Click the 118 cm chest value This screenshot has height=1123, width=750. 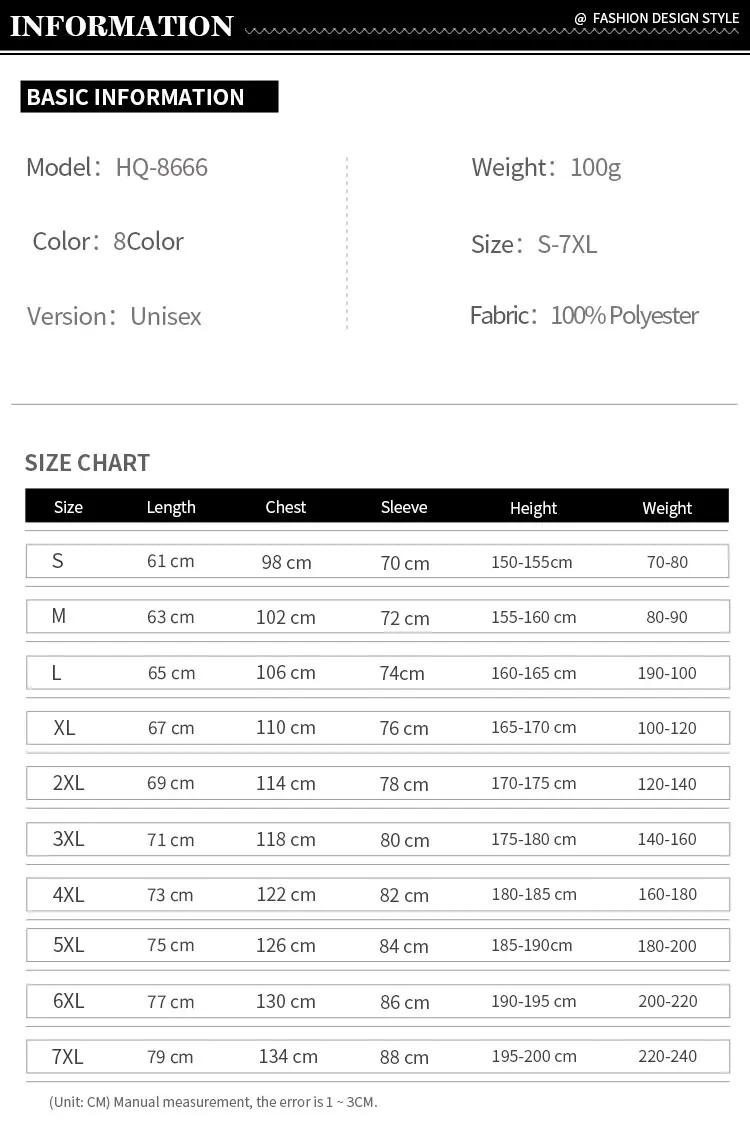point(286,839)
